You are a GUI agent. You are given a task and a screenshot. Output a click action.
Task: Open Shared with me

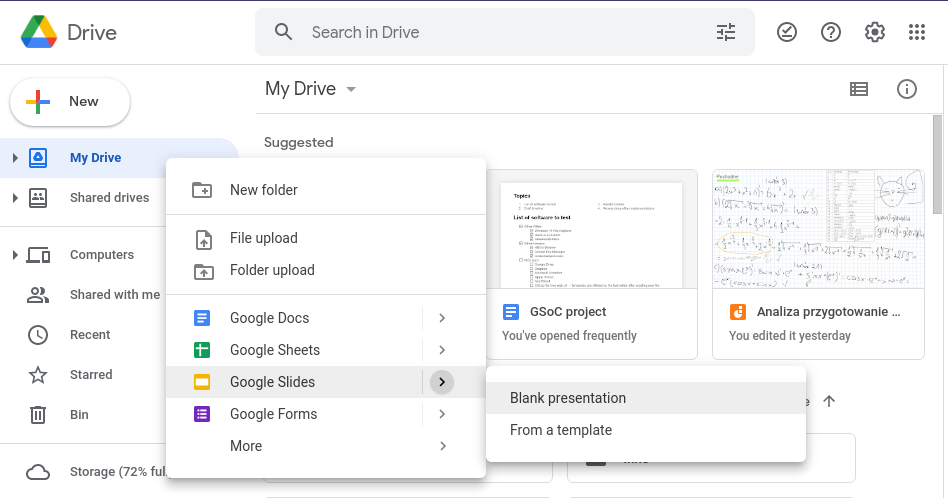click(115, 295)
